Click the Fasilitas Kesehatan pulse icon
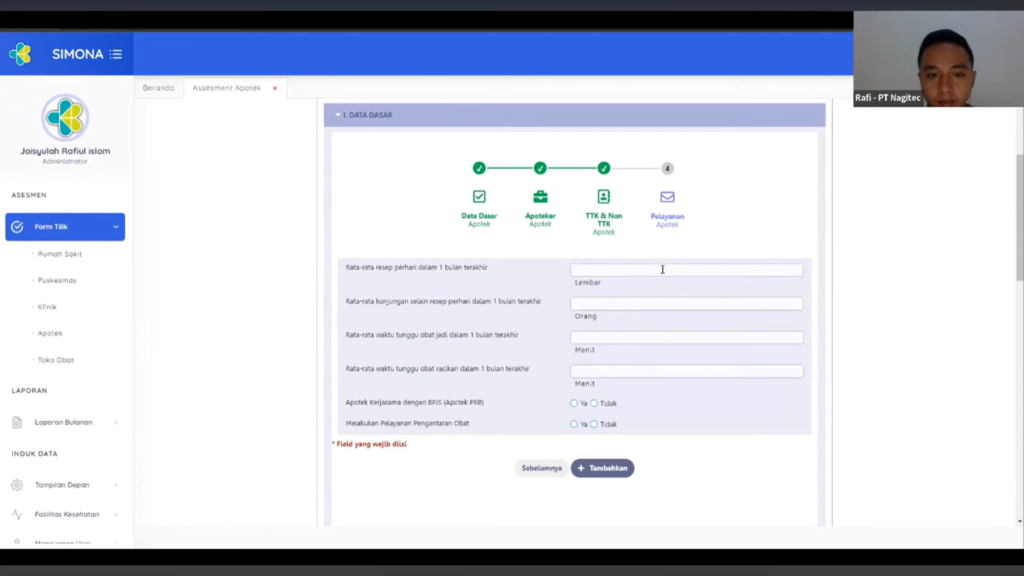The width and height of the screenshot is (1024, 576). tap(17, 514)
